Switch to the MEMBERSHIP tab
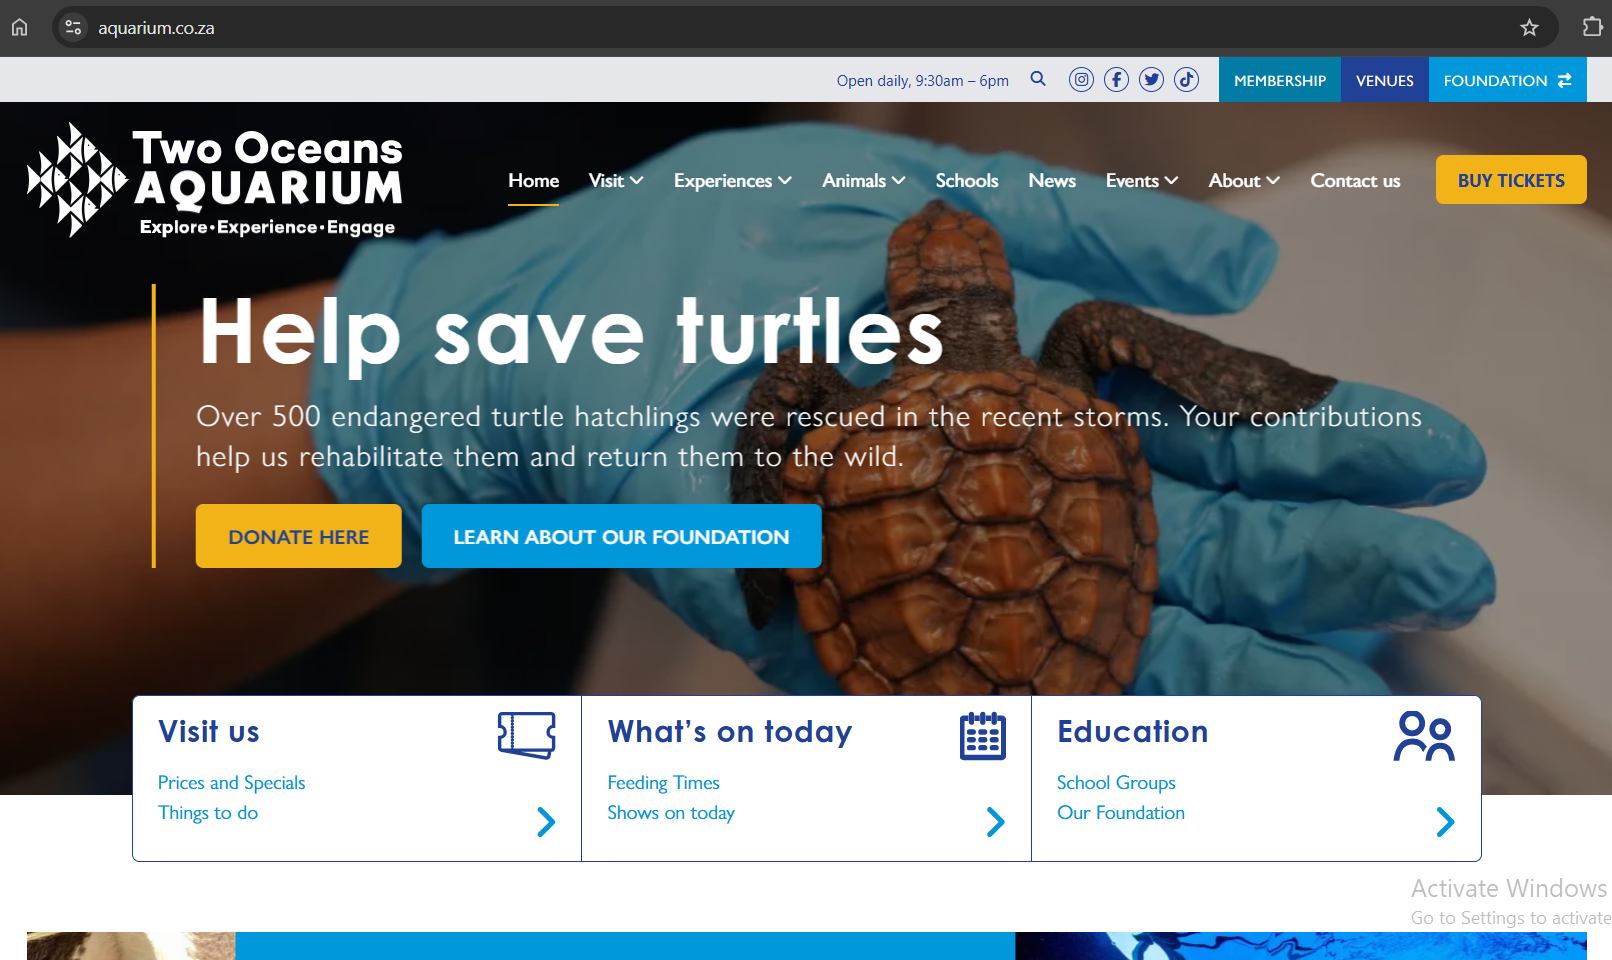 click(x=1280, y=80)
